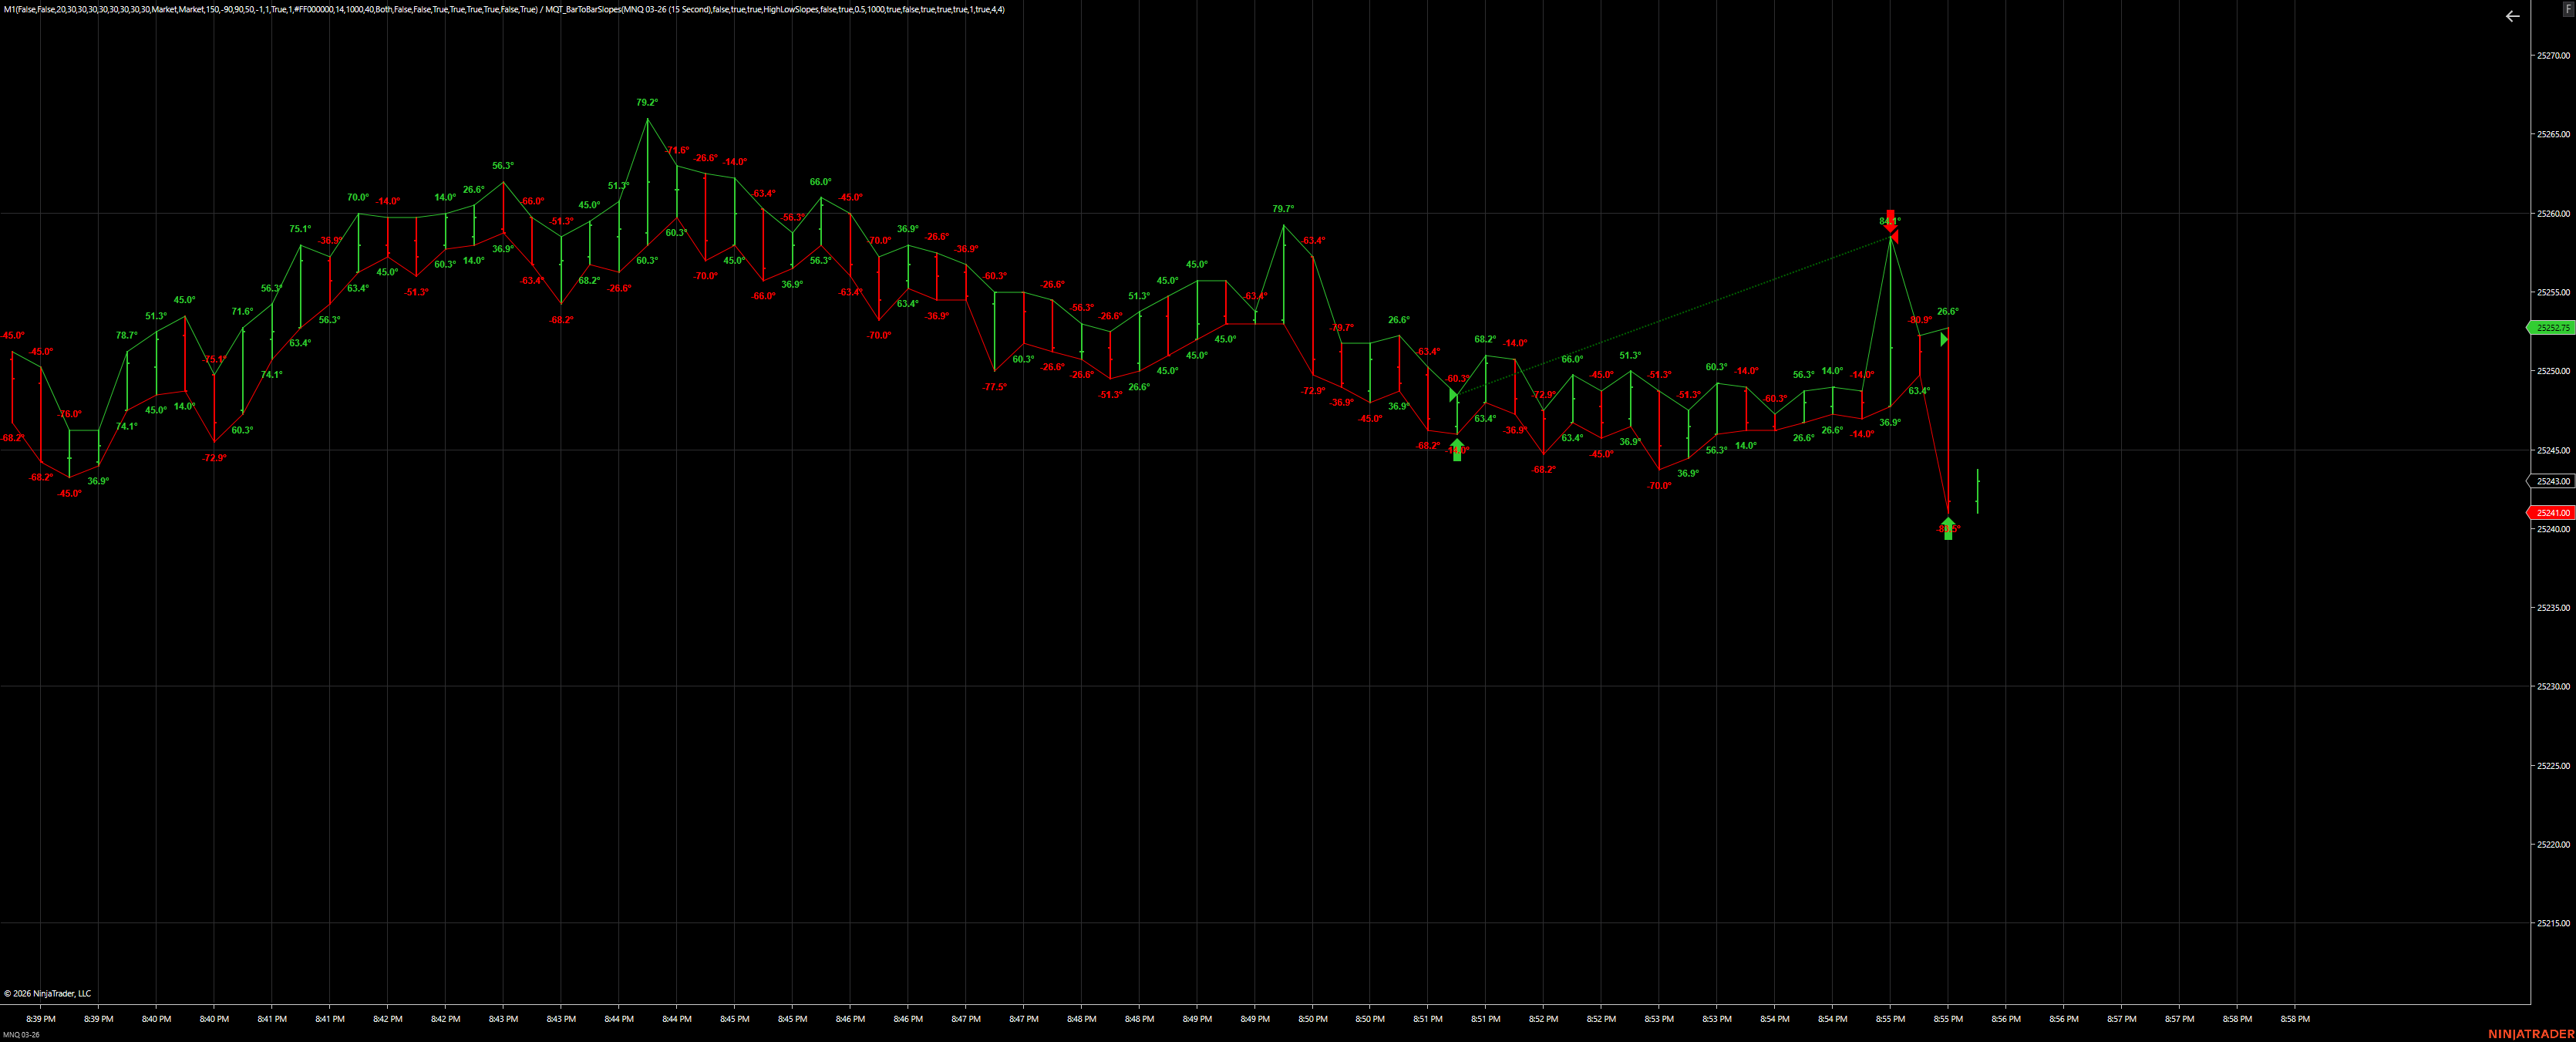
Task: Click the 79.2° slope label at the chart peak
Action: tap(647, 101)
